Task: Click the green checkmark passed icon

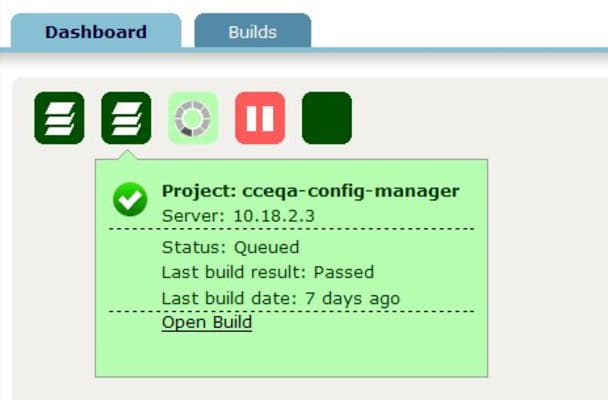Action: click(130, 200)
